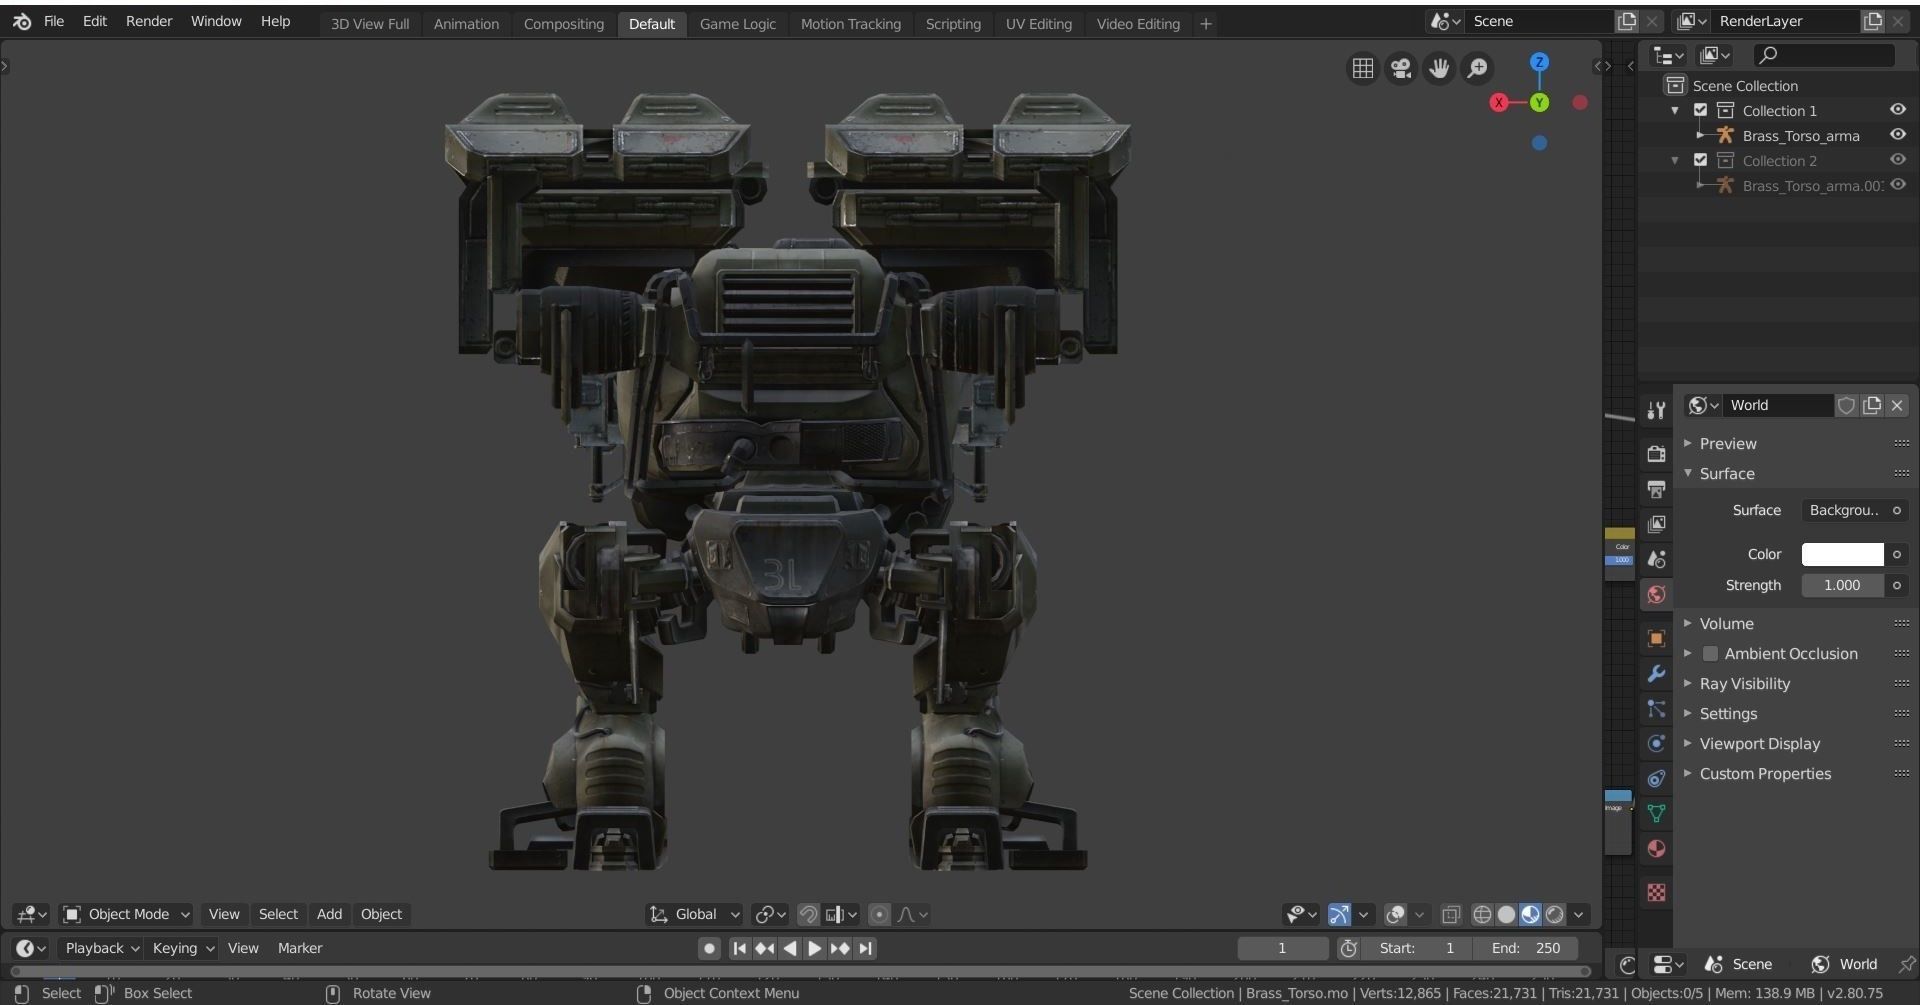Toggle proportional editing
The height and width of the screenshot is (1005, 1920).
click(x=879, y=914)
